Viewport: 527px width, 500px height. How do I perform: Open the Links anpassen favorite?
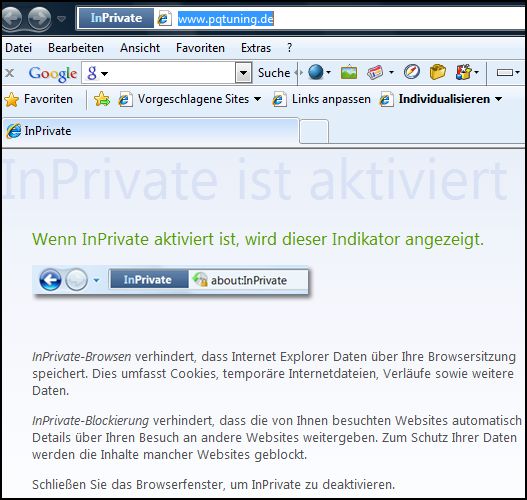pos(321,99)
